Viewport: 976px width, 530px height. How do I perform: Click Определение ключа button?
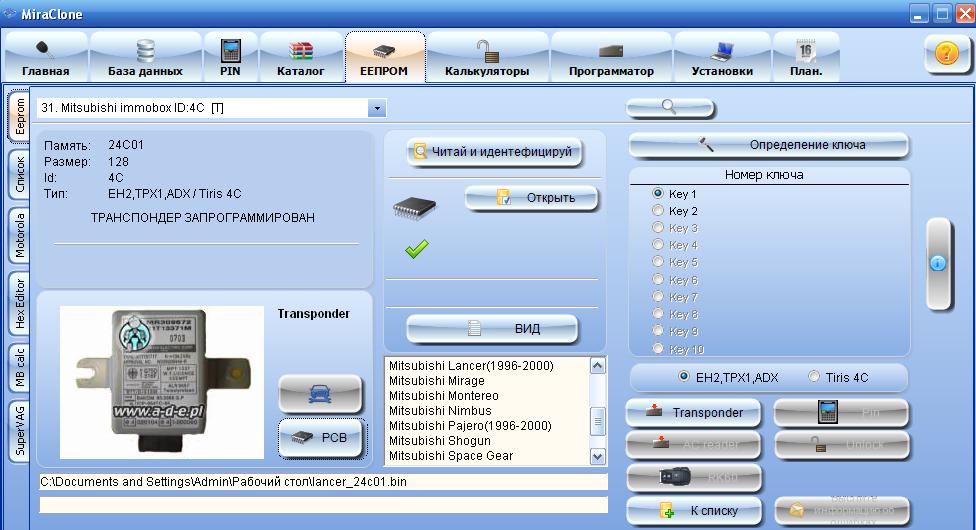coord(768,145)
